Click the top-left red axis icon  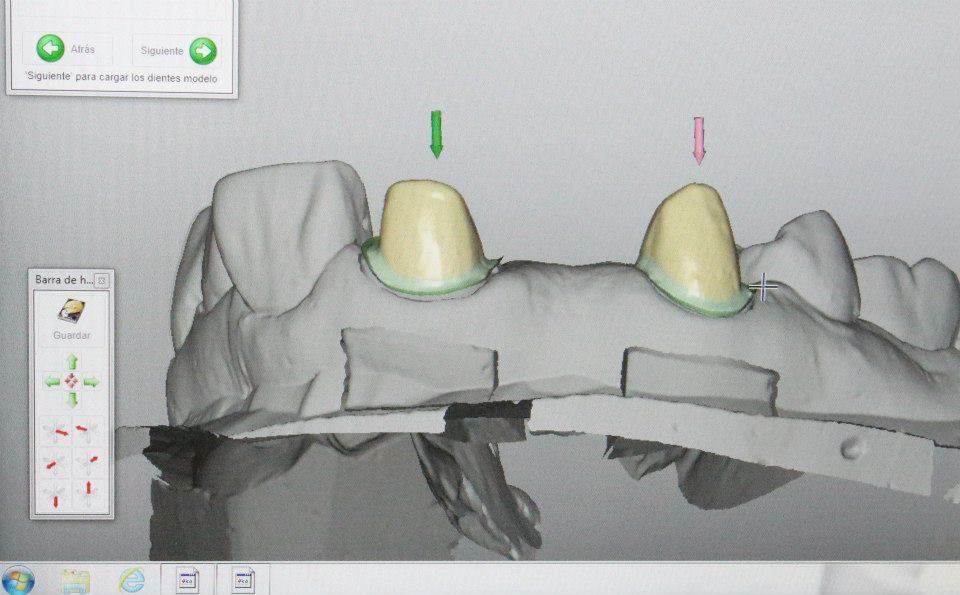tap(54, 431)
